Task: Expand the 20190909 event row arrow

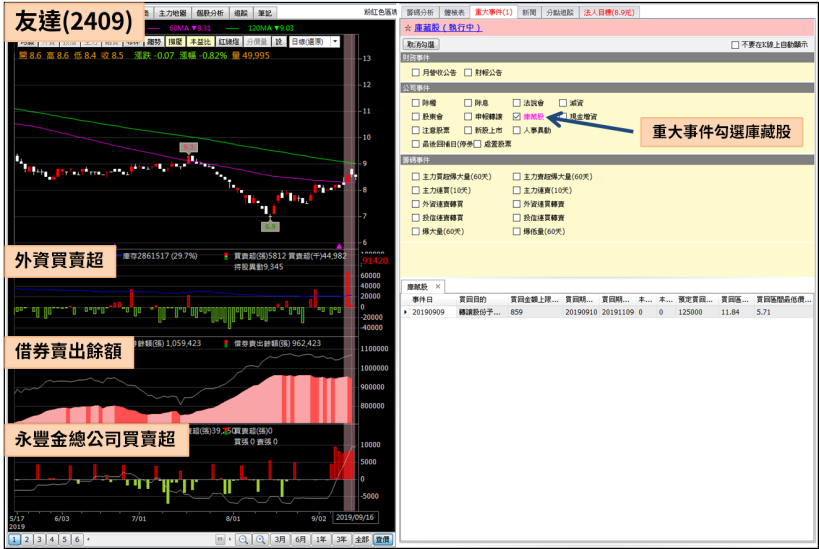Action: (x=406, y=312)
